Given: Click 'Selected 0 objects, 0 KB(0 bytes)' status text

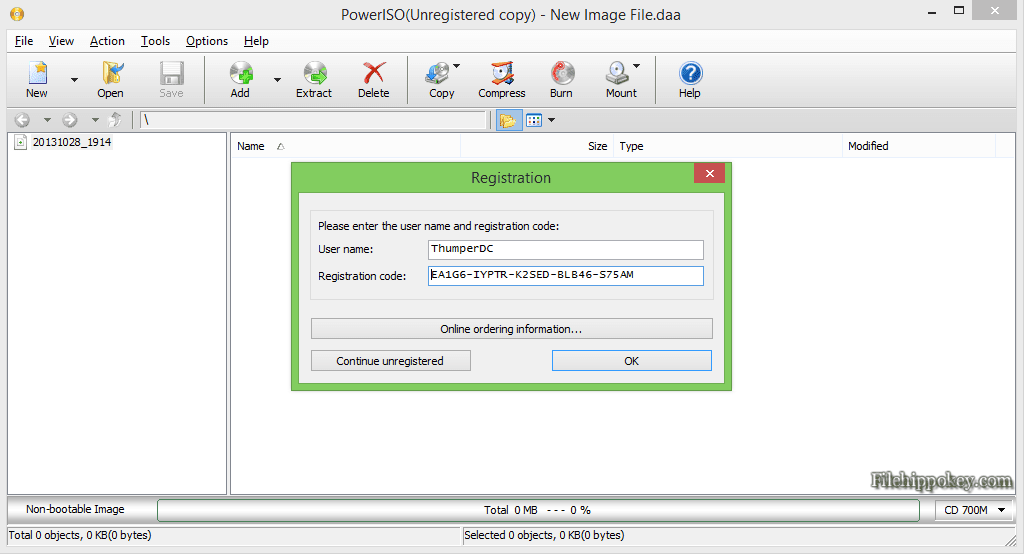Looking at the screenshot, I should coord(544,535).
